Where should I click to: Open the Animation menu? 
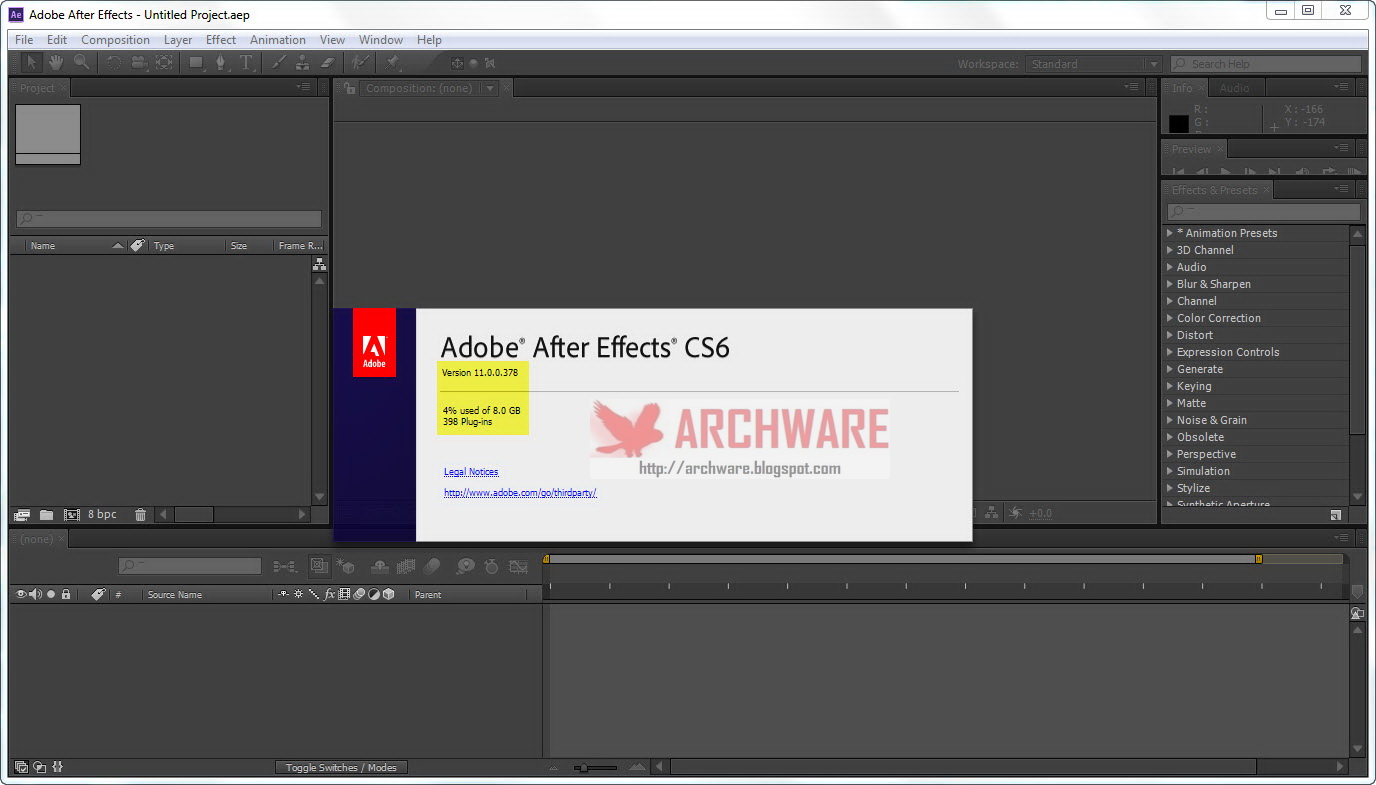(x=278, y=40)
